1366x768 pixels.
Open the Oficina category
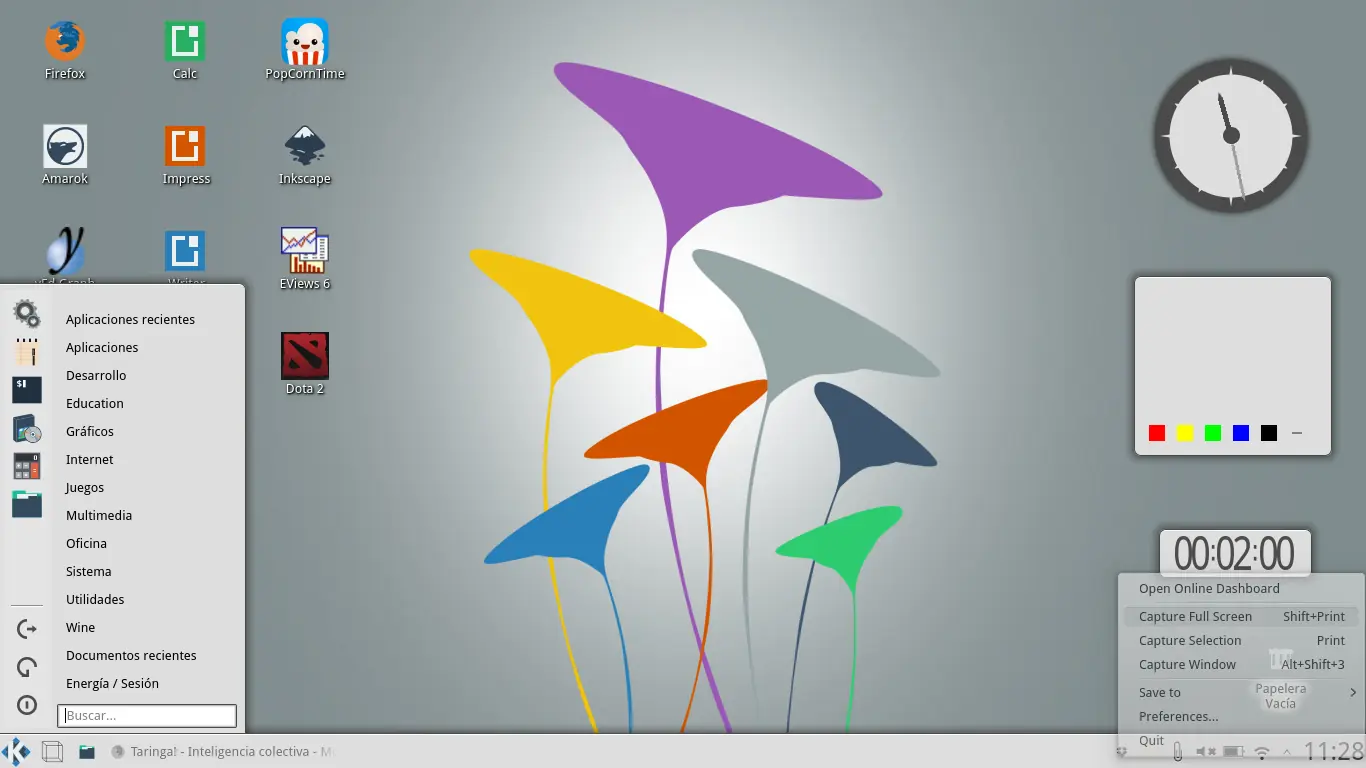click(x=86, y=543)
